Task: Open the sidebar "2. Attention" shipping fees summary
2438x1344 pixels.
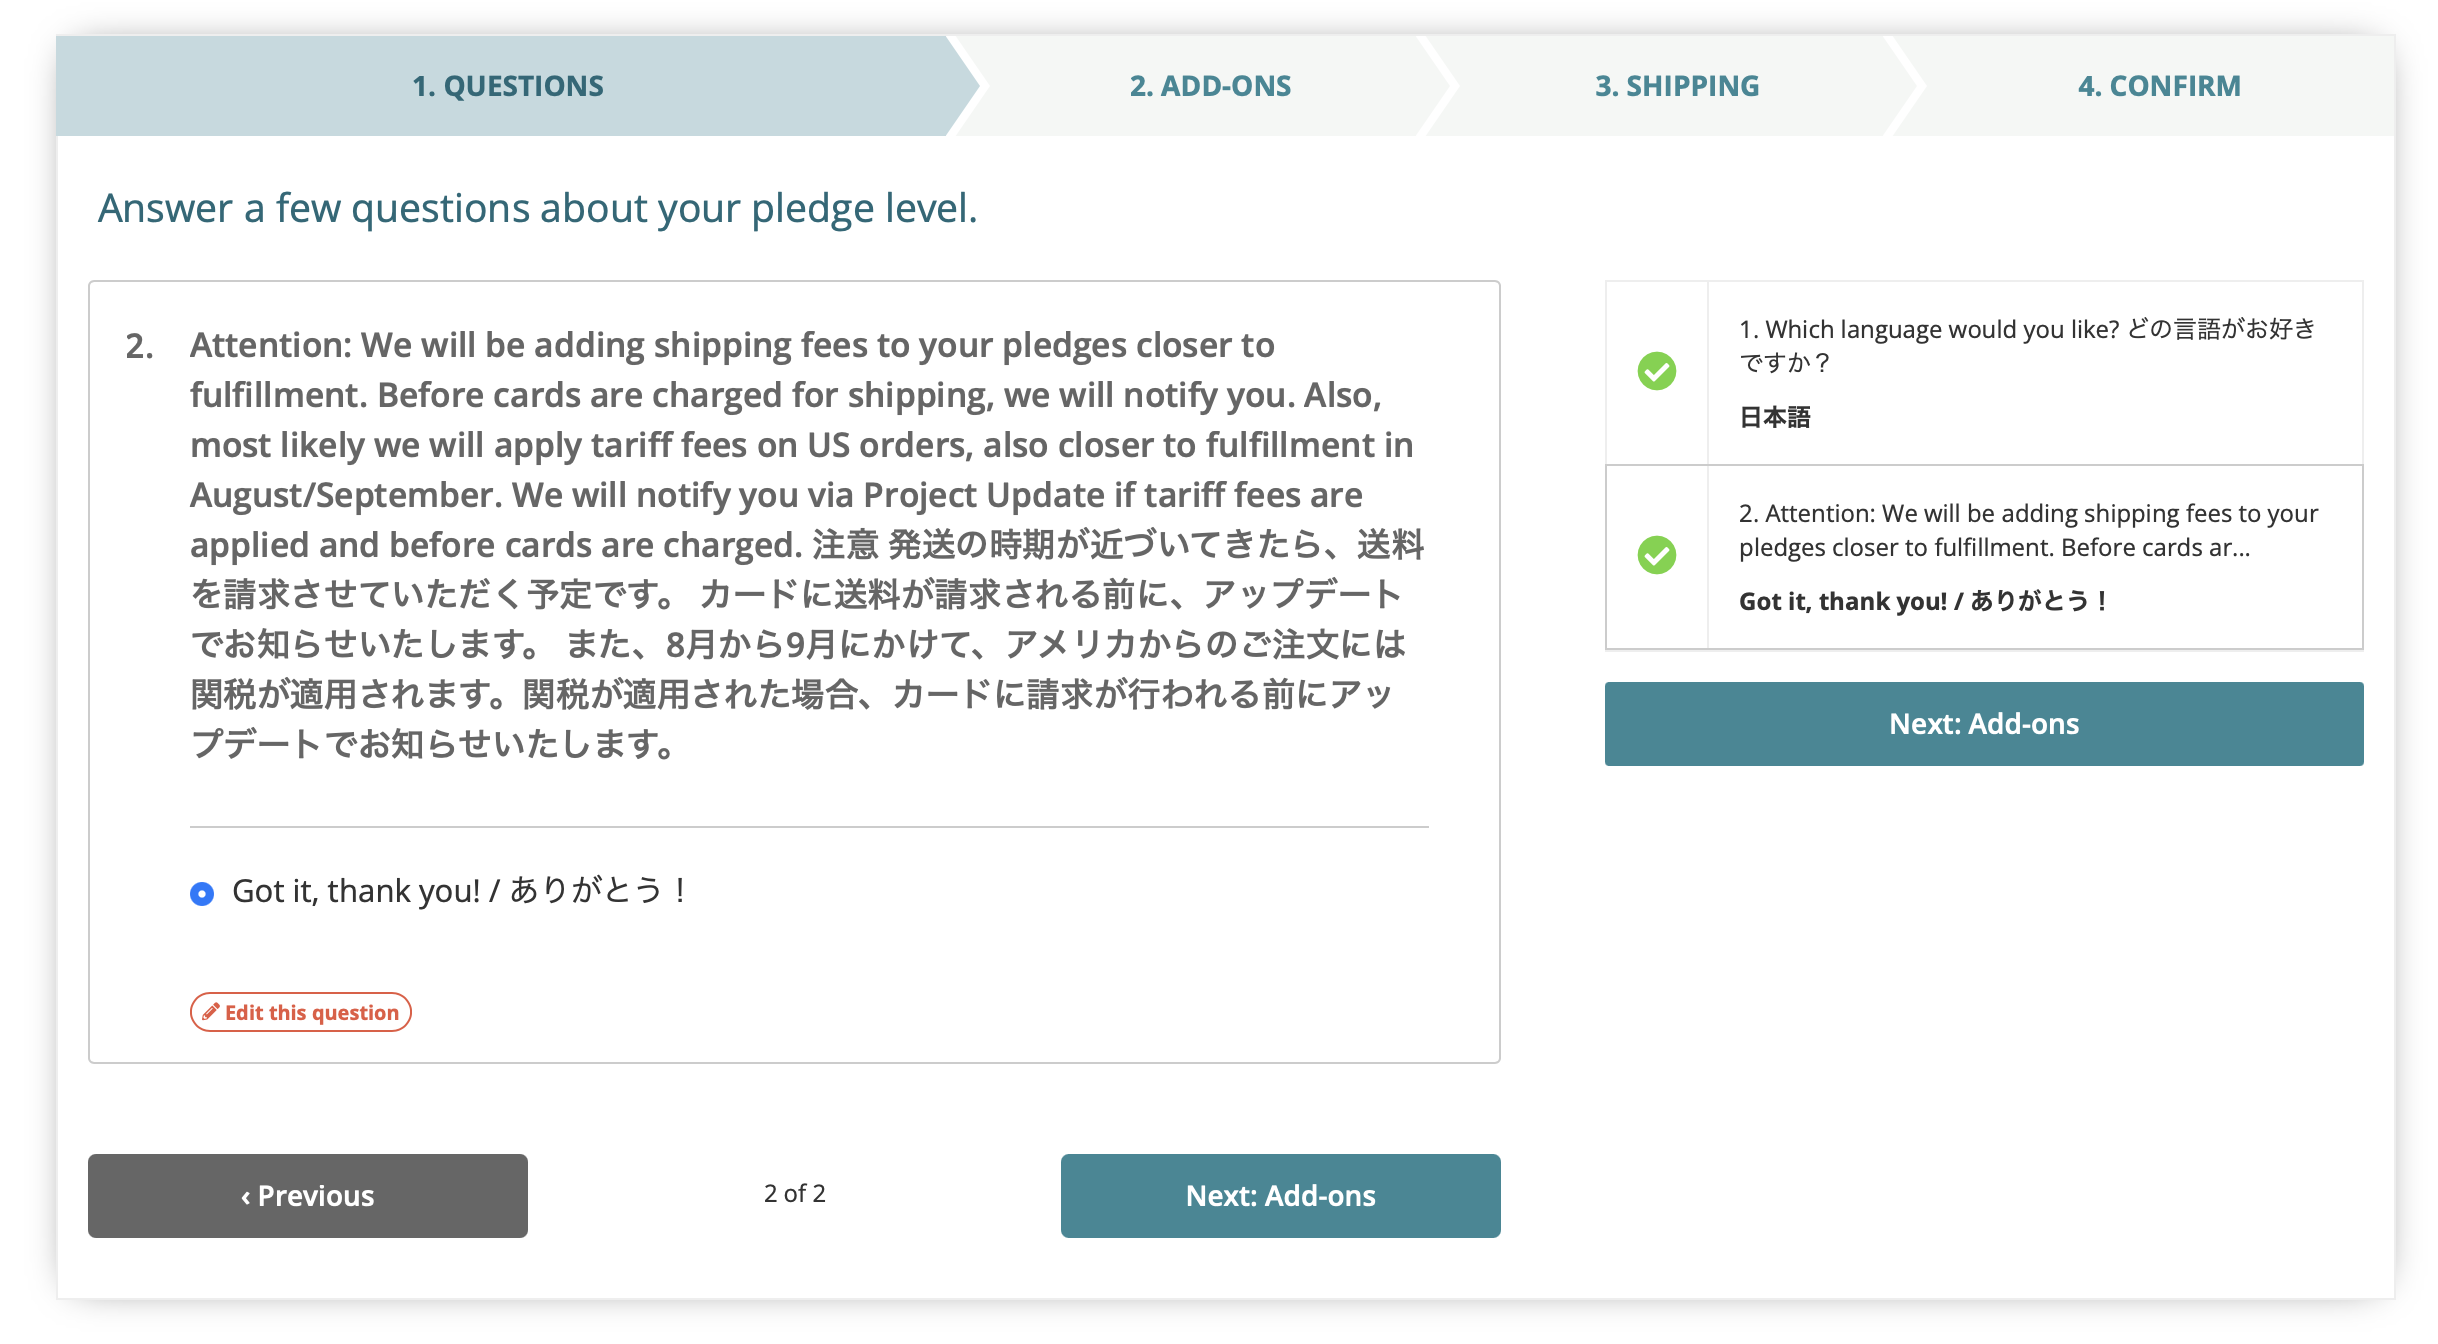Action: tap(2027, 530)
